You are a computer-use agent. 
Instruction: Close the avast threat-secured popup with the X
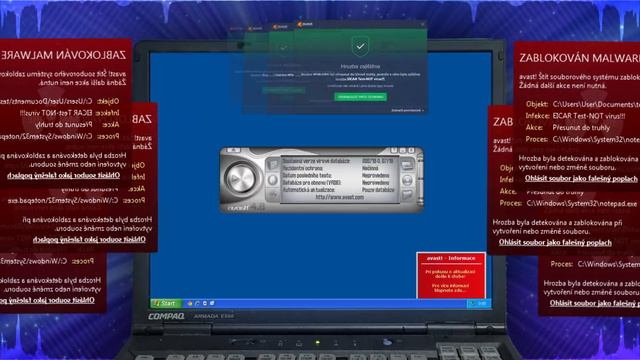(422, 24)
